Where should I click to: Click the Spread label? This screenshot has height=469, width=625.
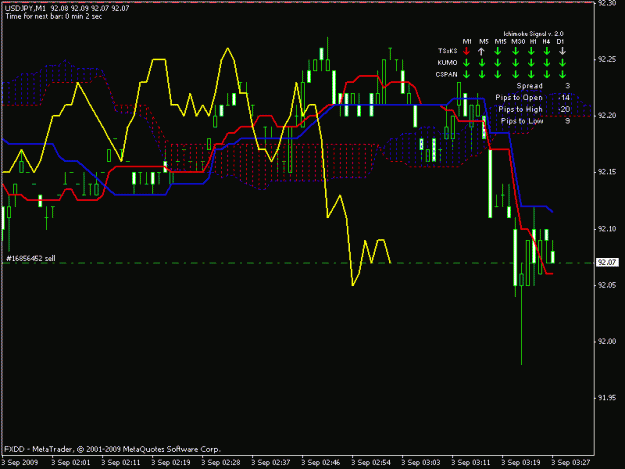click(x=529, y=86)
